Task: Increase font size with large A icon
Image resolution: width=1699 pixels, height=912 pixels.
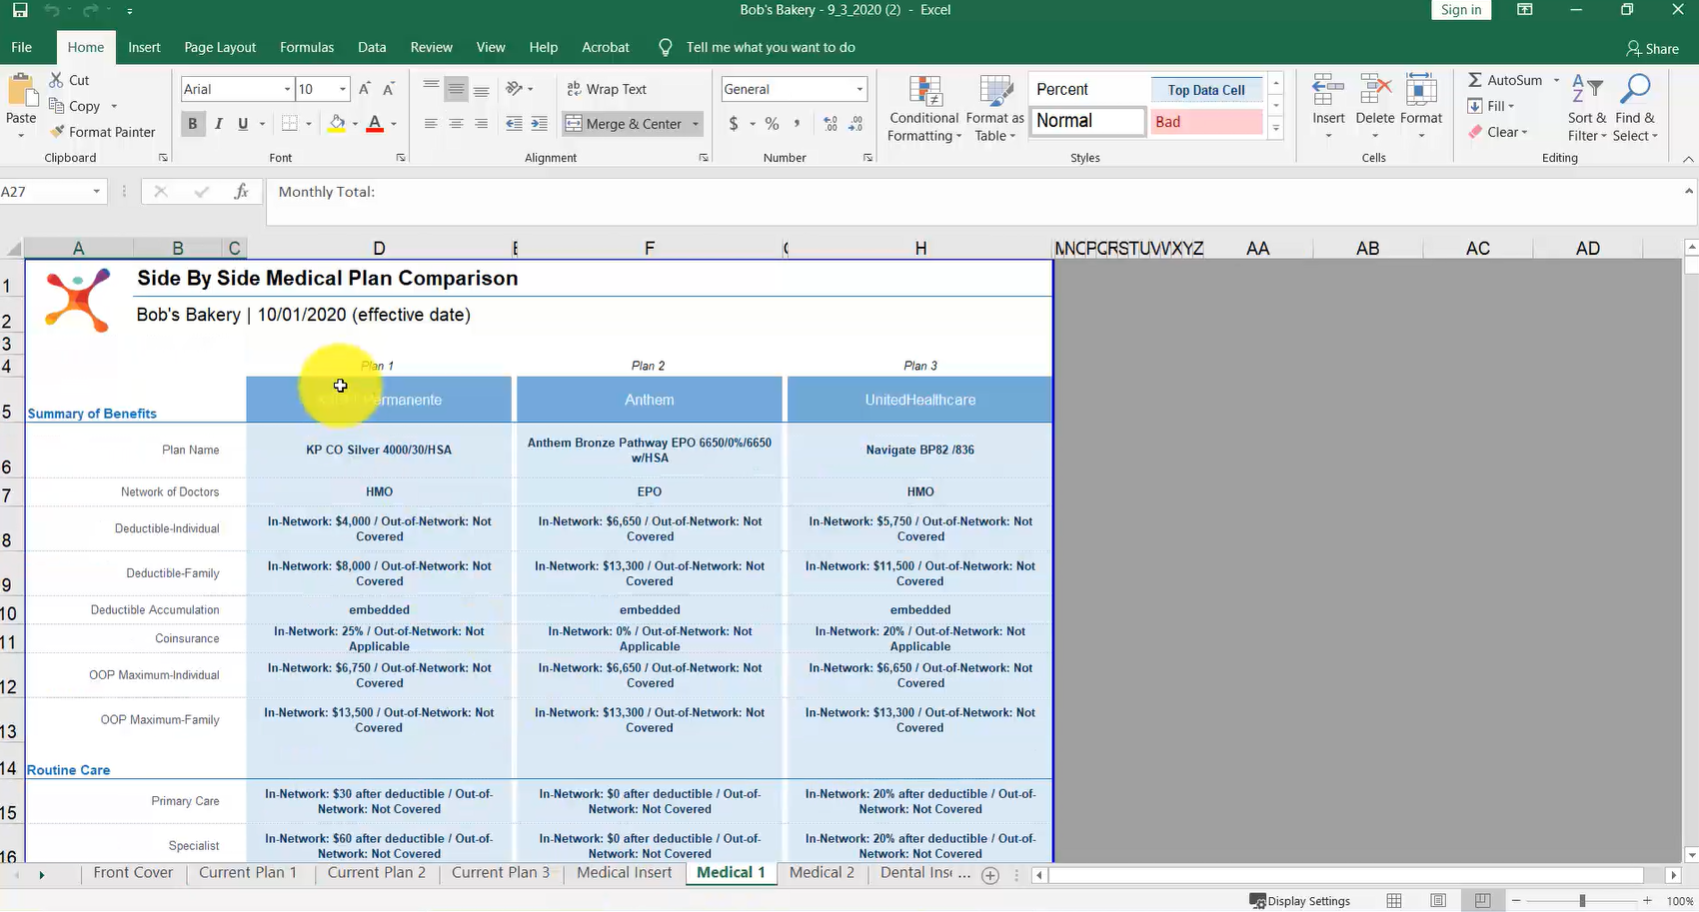Action: coord(365,89)
